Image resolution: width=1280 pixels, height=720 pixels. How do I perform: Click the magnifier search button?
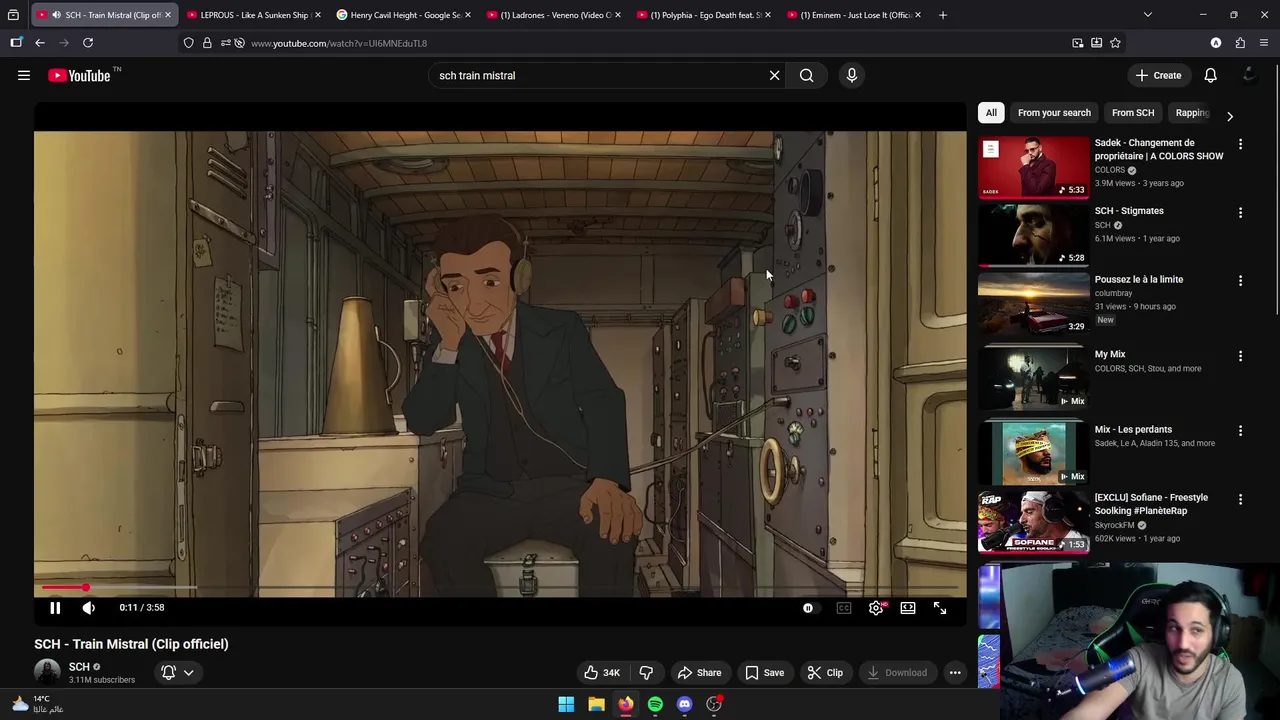click(806, 75)
